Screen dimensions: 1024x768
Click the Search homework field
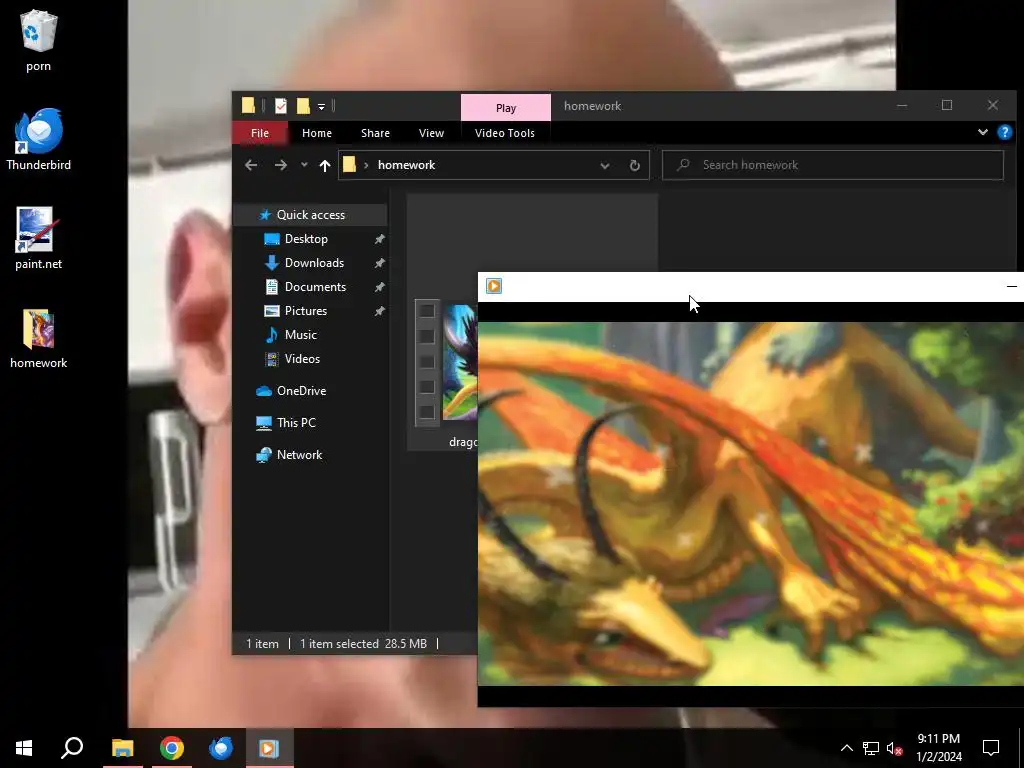(x=833, y=165)
